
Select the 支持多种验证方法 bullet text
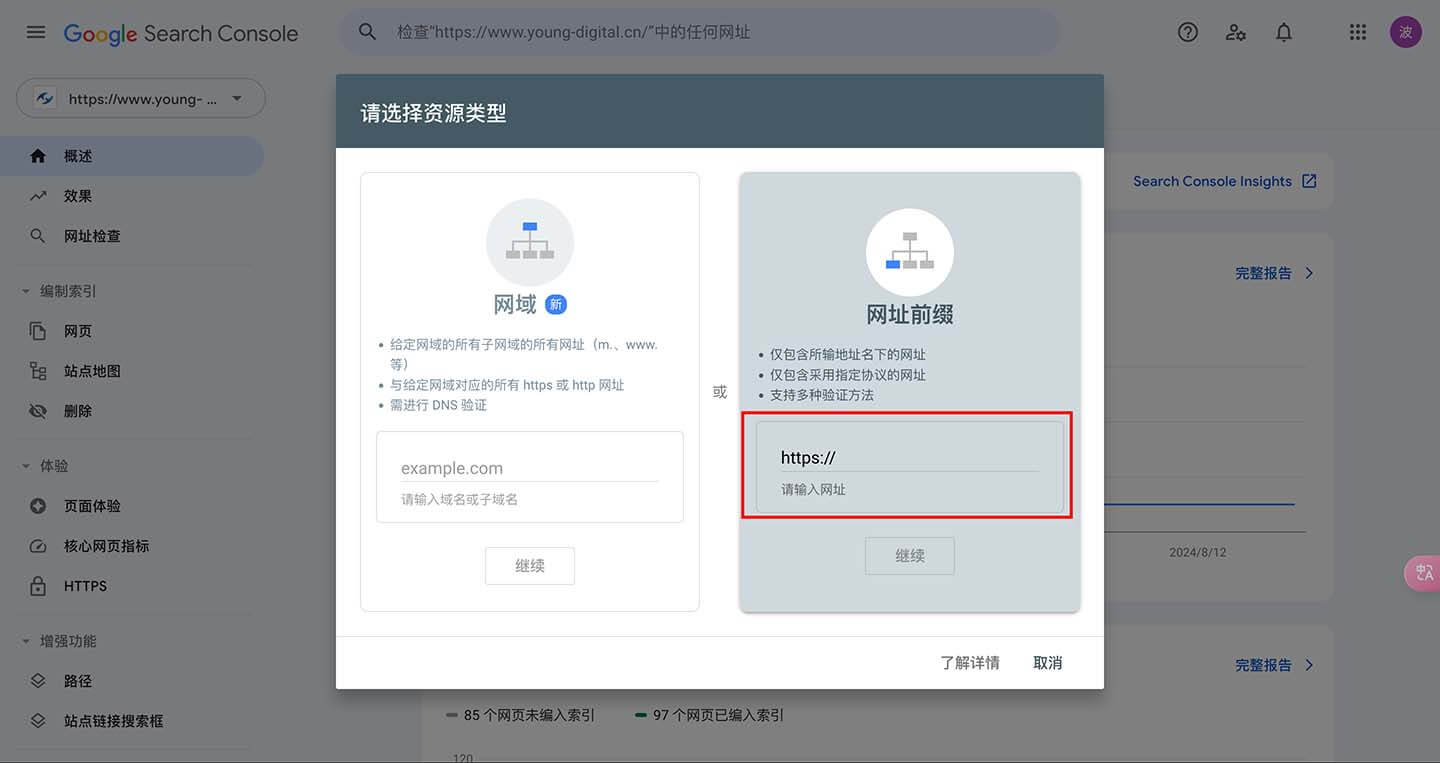click(x=822, y=395)
